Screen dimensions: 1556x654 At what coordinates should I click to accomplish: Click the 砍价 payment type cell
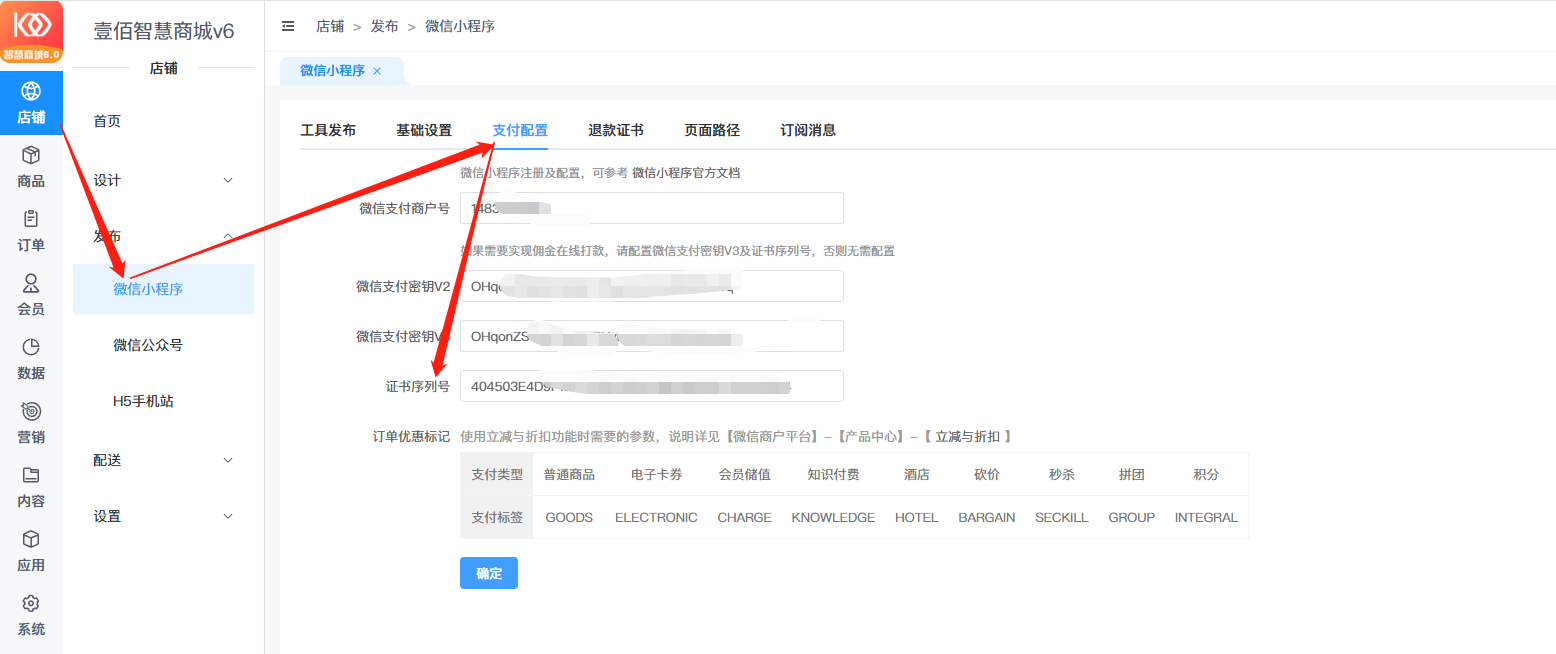[987, 474]
